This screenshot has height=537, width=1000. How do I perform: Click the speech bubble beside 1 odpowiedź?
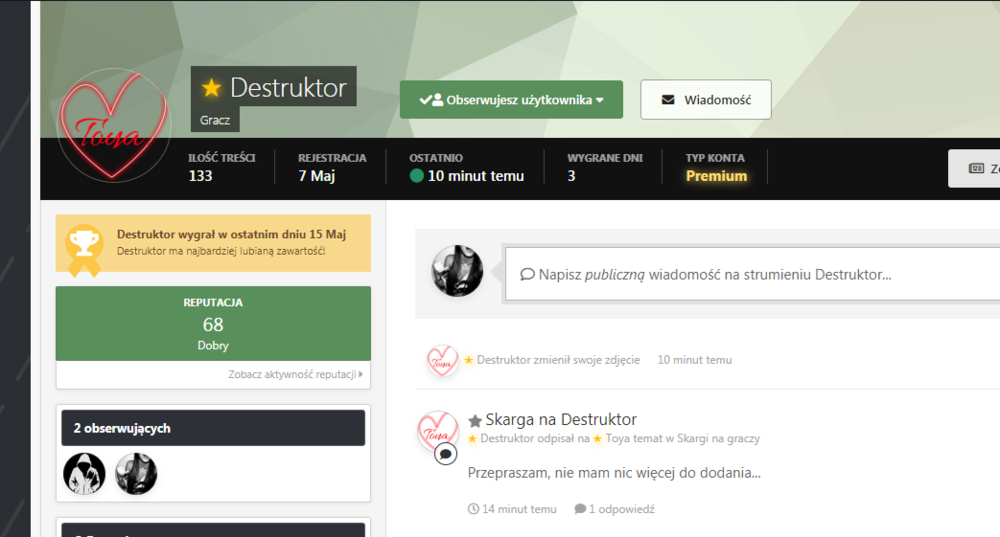click(x=580, y=509)
